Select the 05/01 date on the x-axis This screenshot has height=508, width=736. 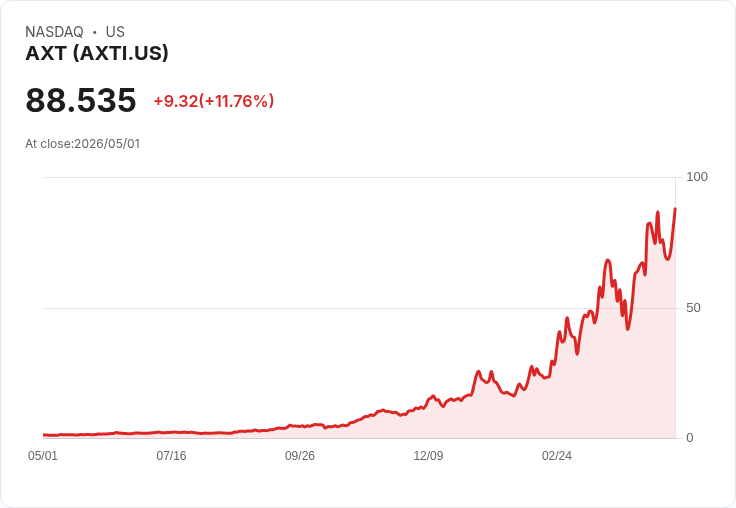43,455
